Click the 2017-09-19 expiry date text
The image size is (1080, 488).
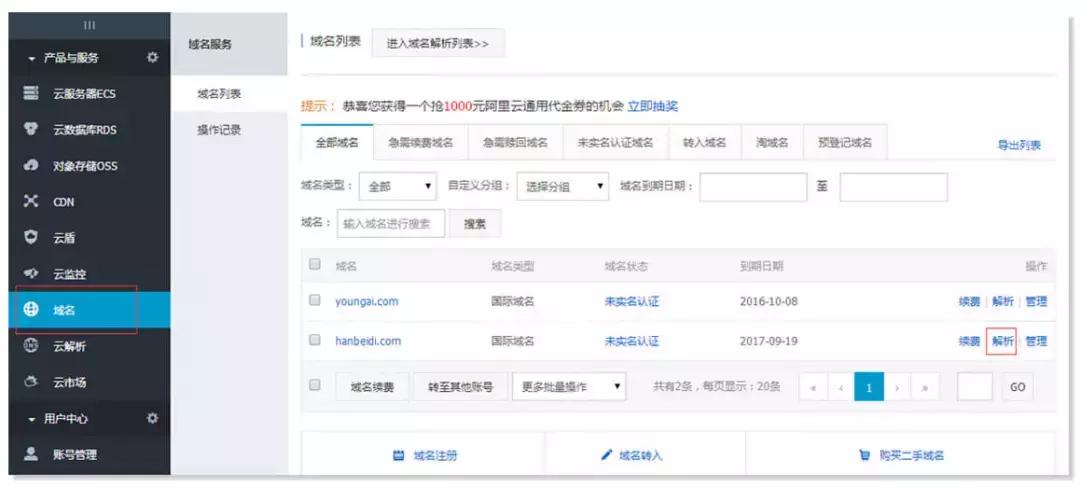[769, 341]
